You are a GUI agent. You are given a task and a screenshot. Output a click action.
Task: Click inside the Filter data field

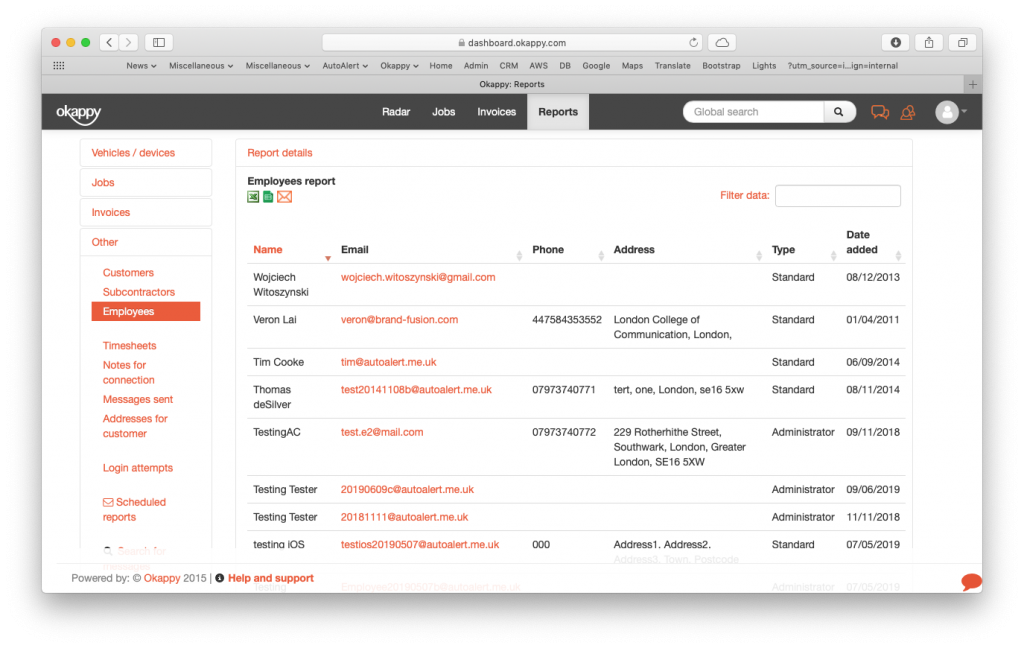837,195
